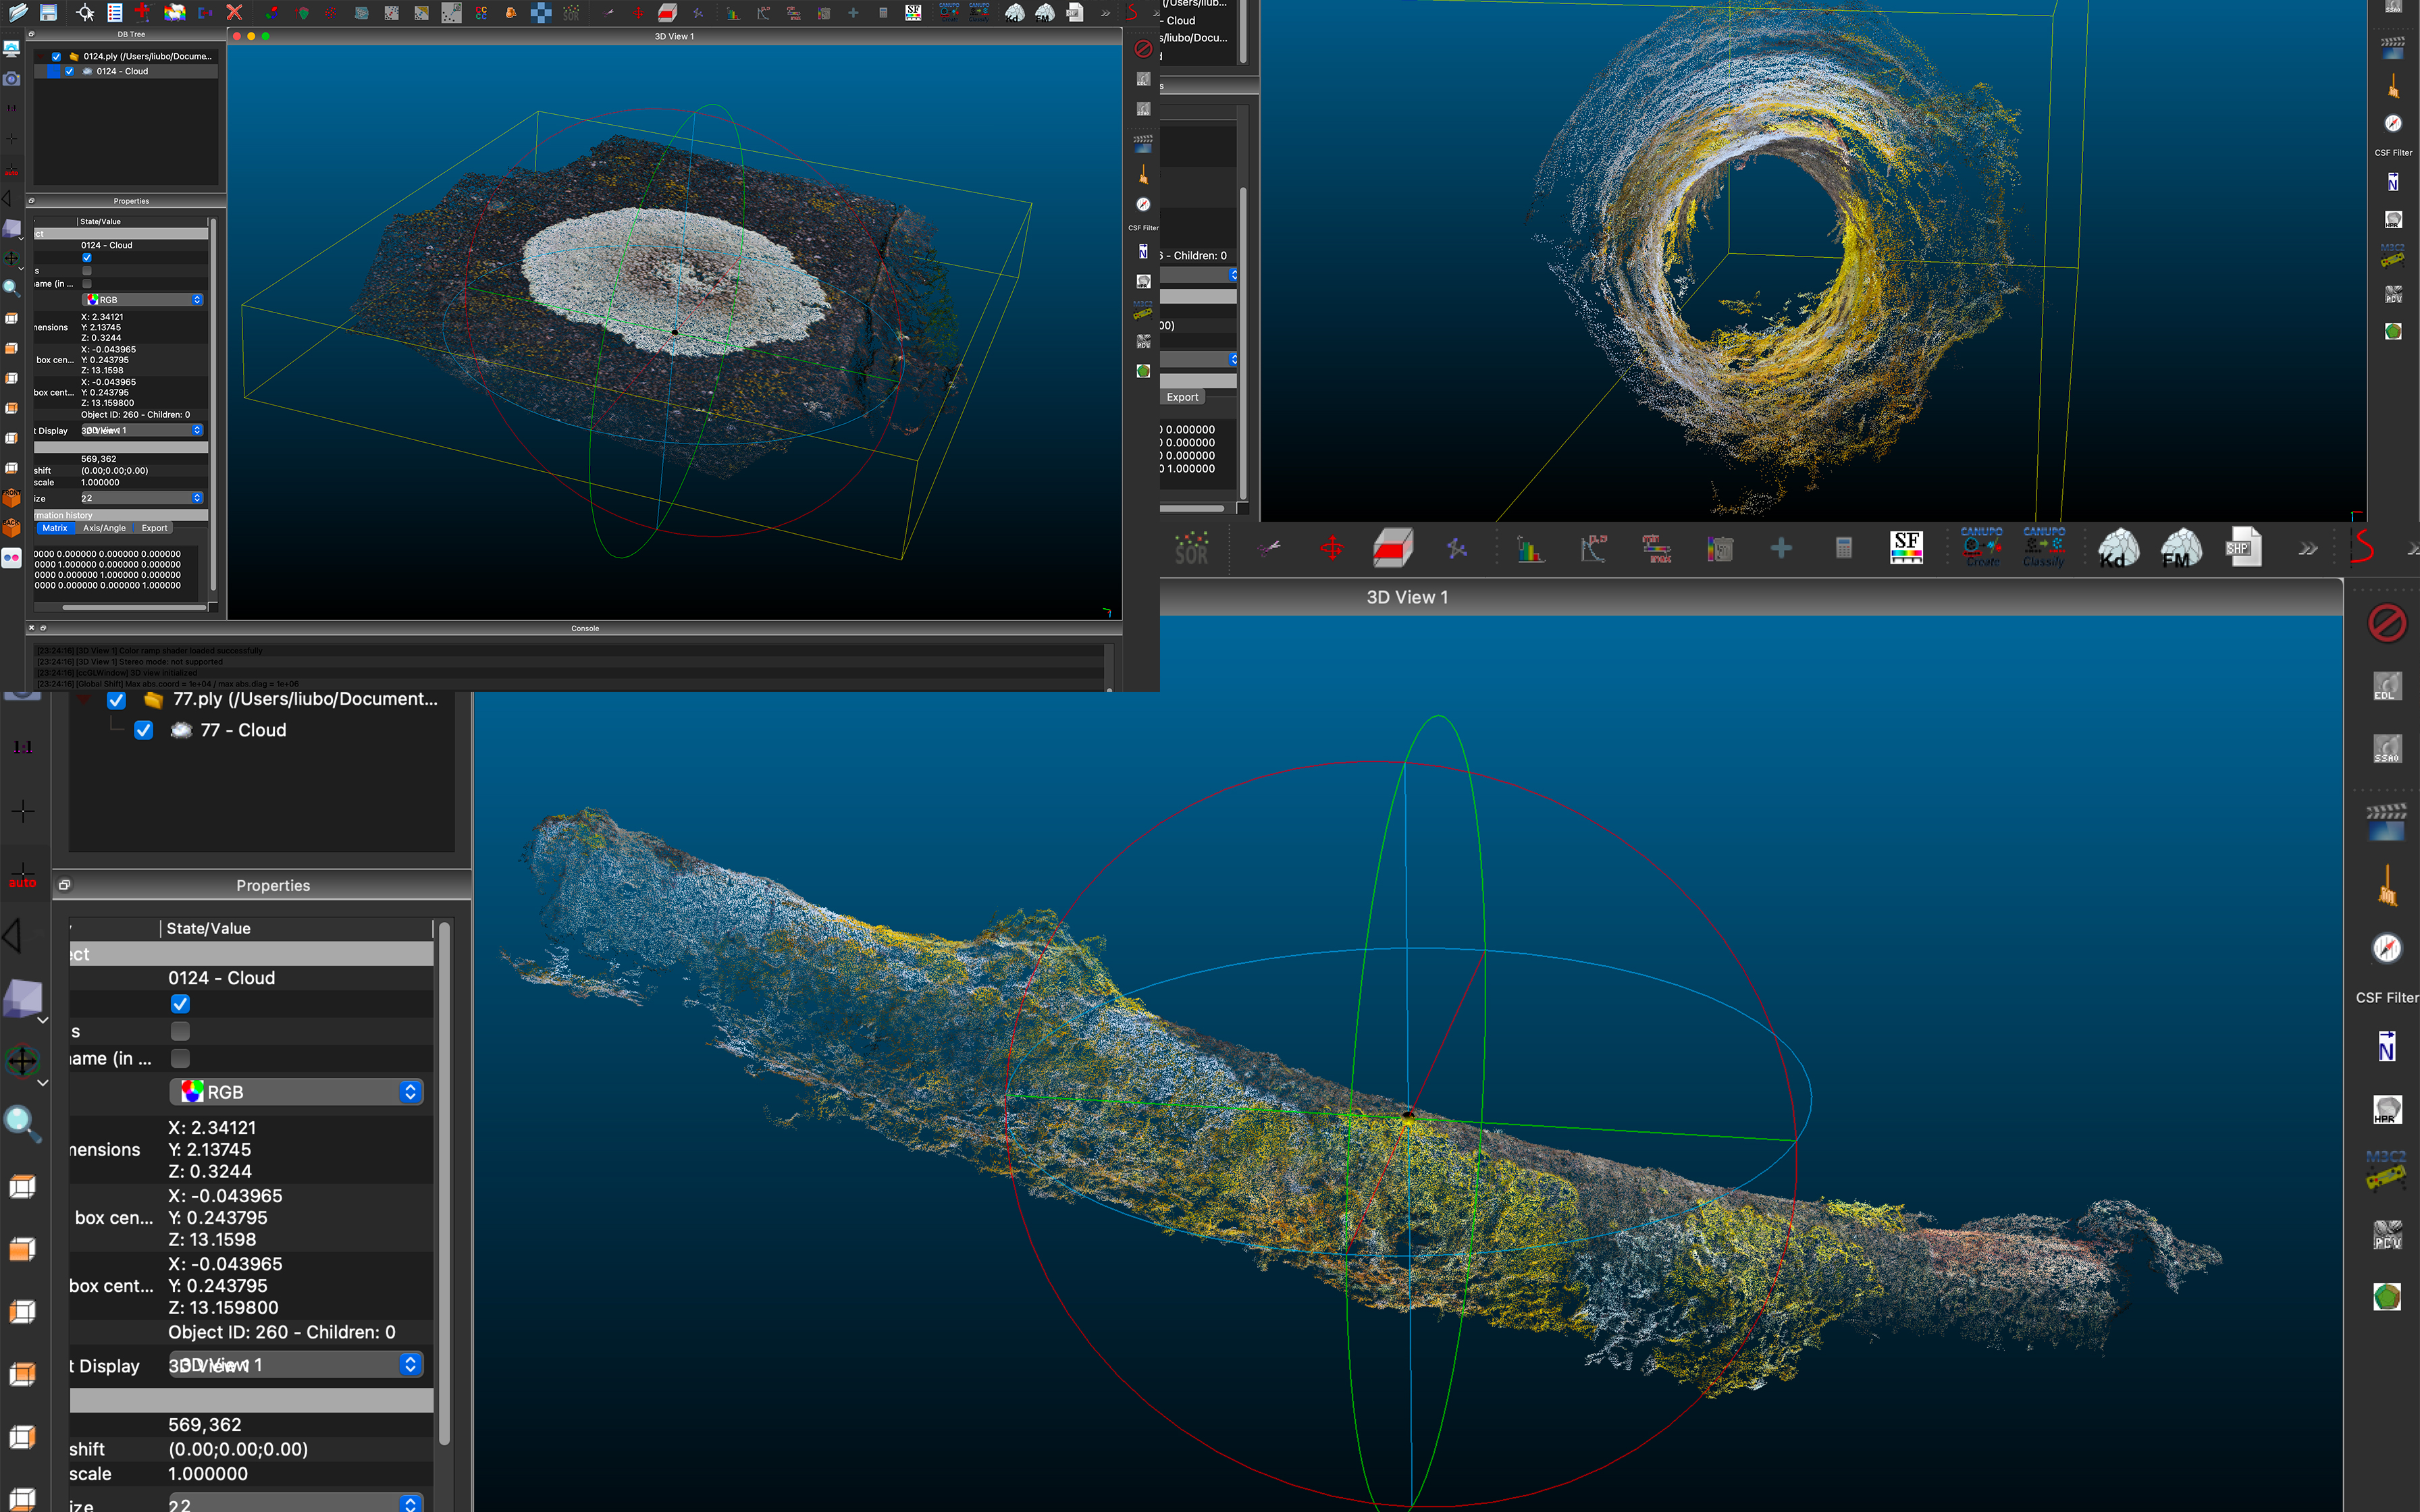Image resolution: width=2420 pixels, height=1512 pixels.
Task: Toggle the 77 - Cloud checkbox
Action: [144, 730]
